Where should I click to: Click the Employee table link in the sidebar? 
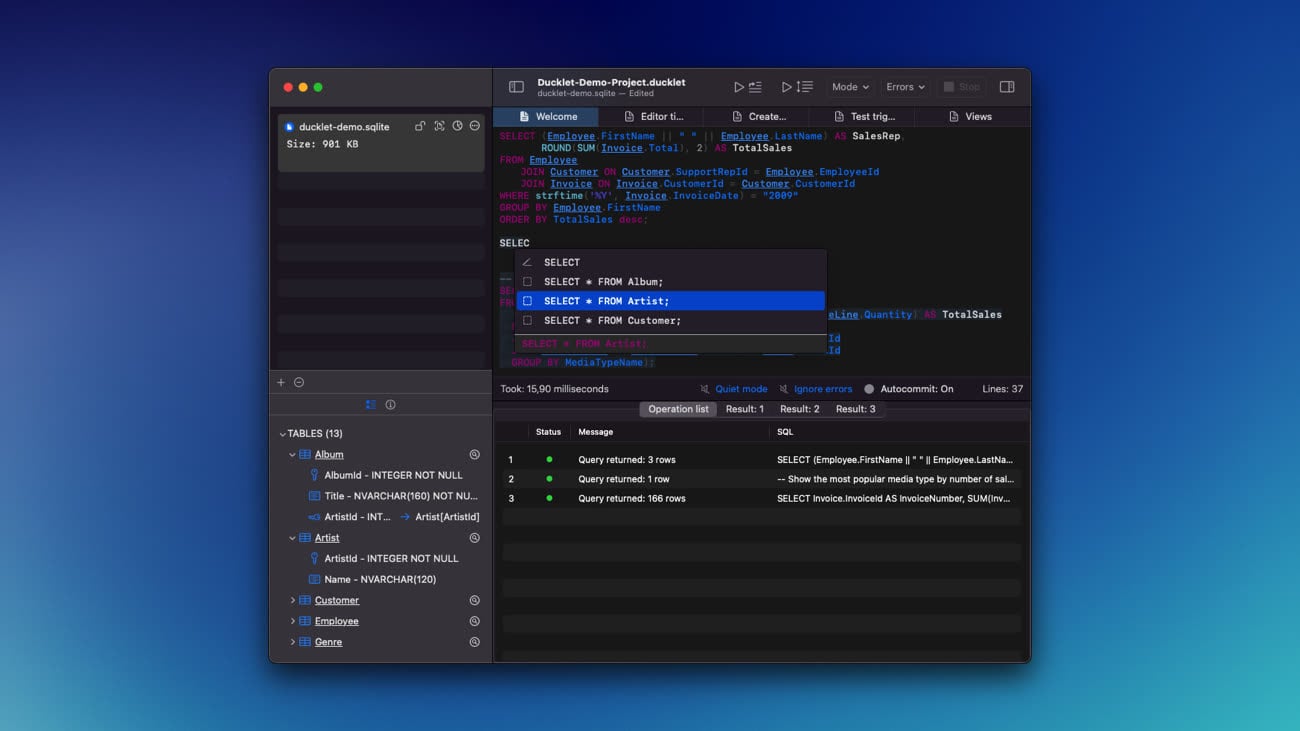[x=336, y=622]
